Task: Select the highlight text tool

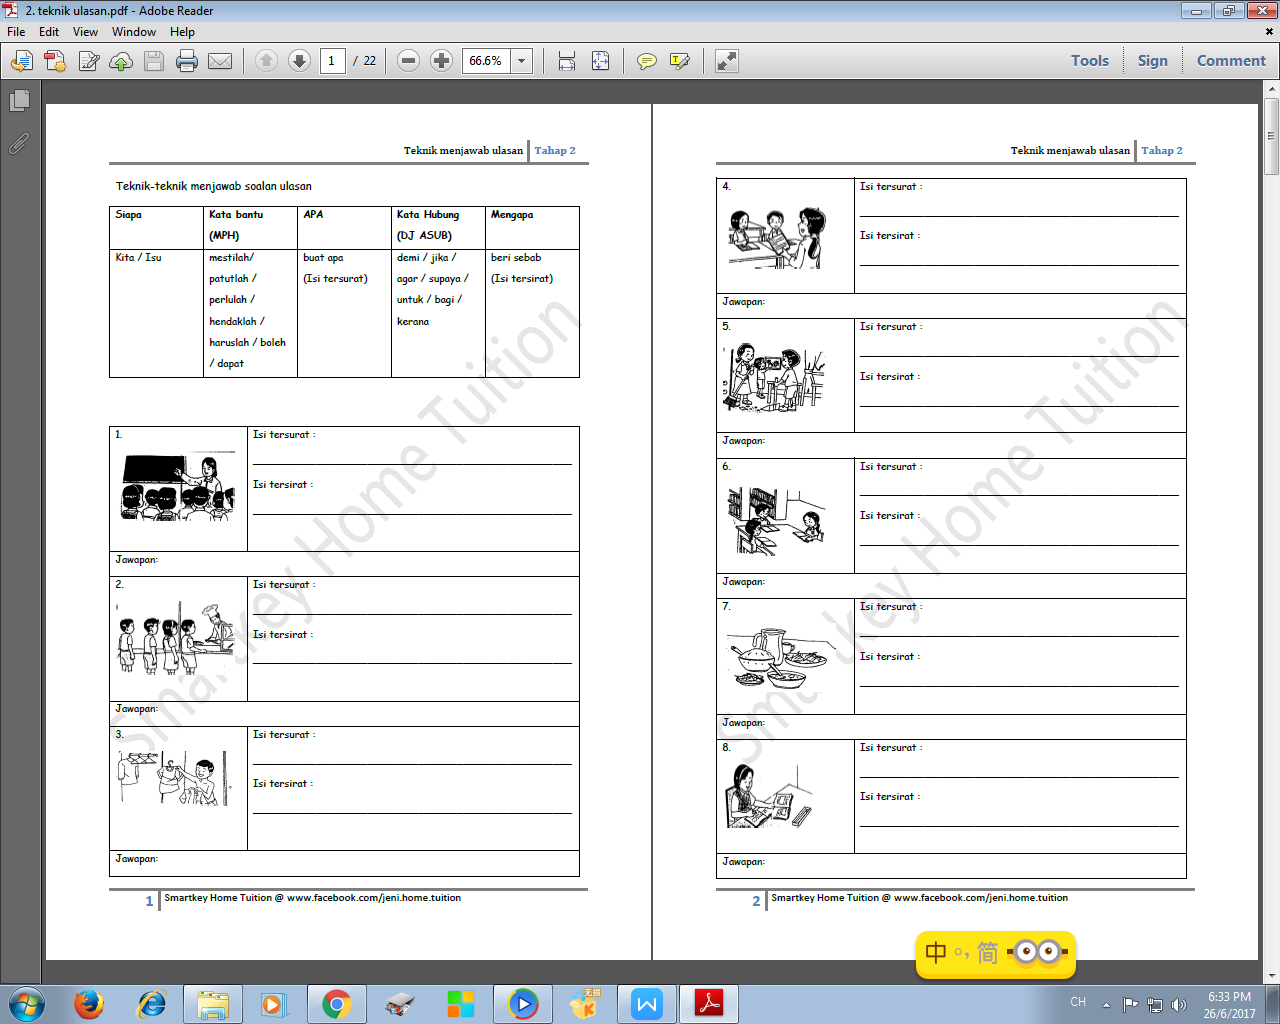Action: (680, 61)
